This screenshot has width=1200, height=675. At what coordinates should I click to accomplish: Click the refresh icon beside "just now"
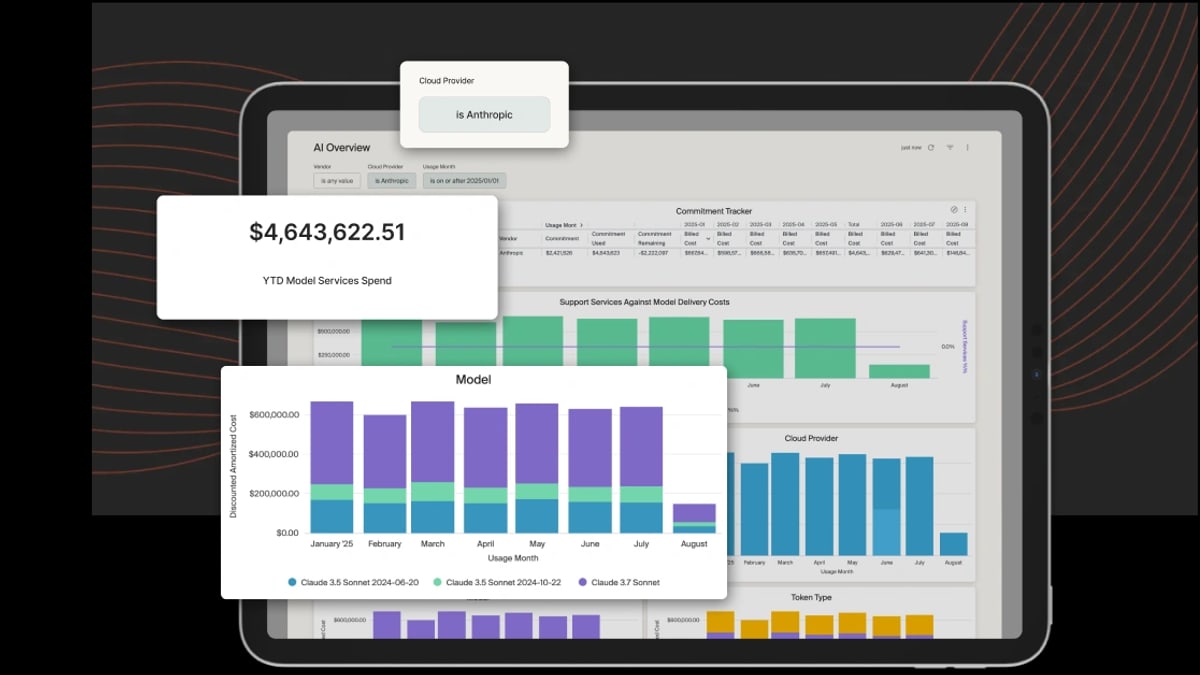[931, 147]
